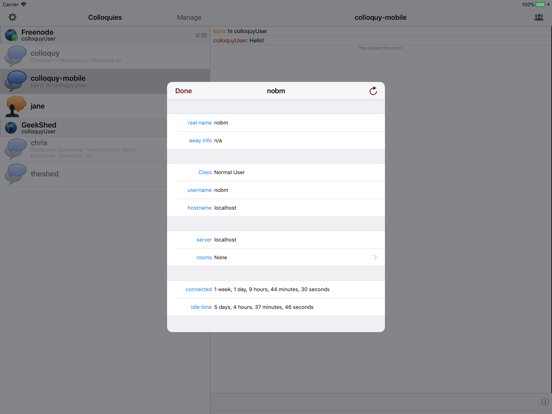Click the info icon beside message field
This screenshot has height=414, width=552.
pos(545,402)
